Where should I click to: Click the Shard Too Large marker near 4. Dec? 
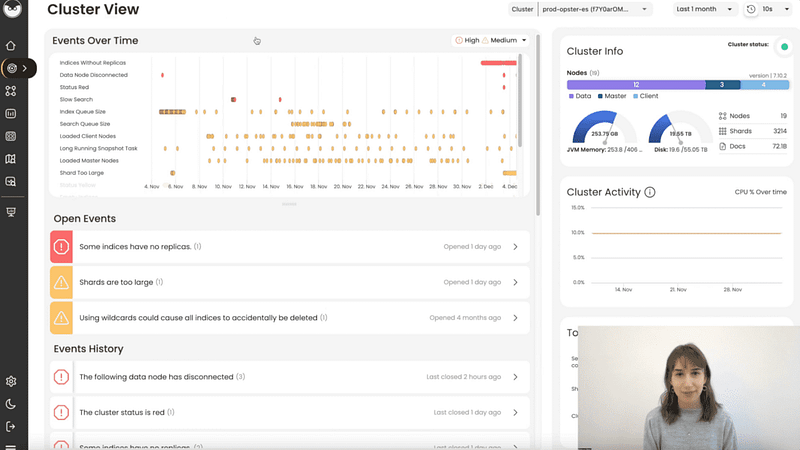pyautogui.click(x=510, y=173)
